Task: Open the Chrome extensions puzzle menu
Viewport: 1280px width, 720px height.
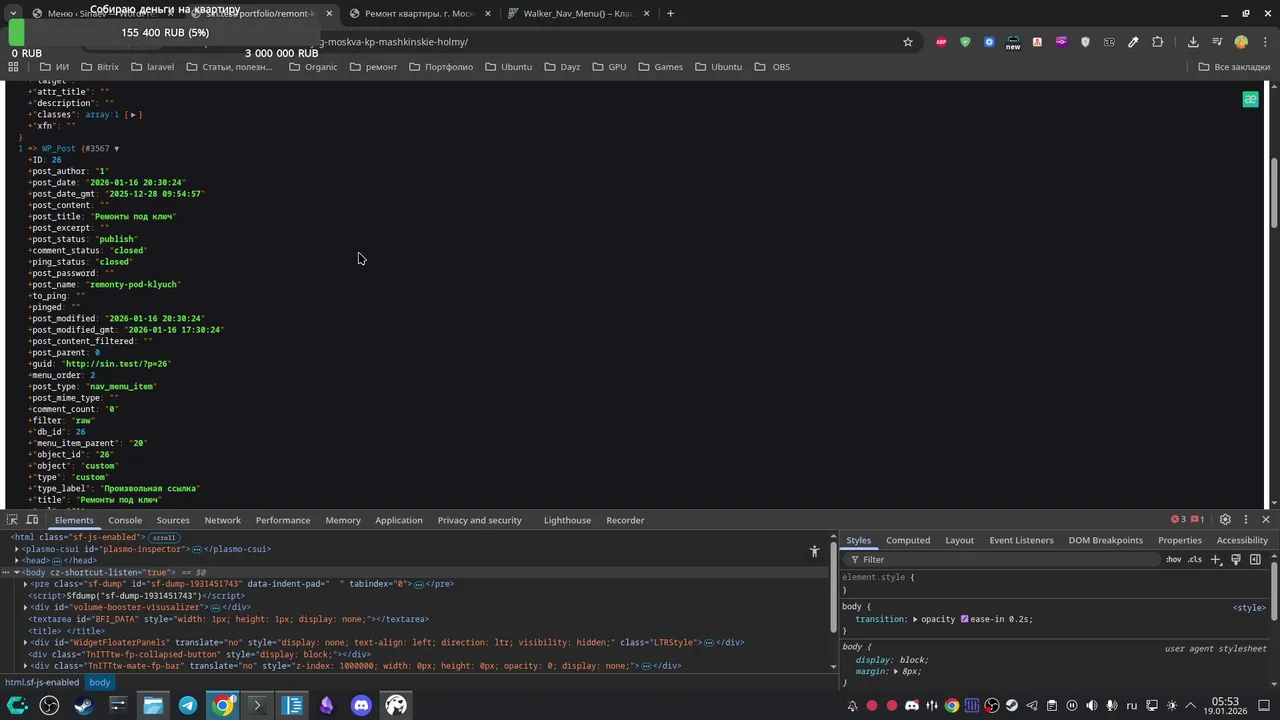Action: pyautogui.click(x=1158, y=42)
